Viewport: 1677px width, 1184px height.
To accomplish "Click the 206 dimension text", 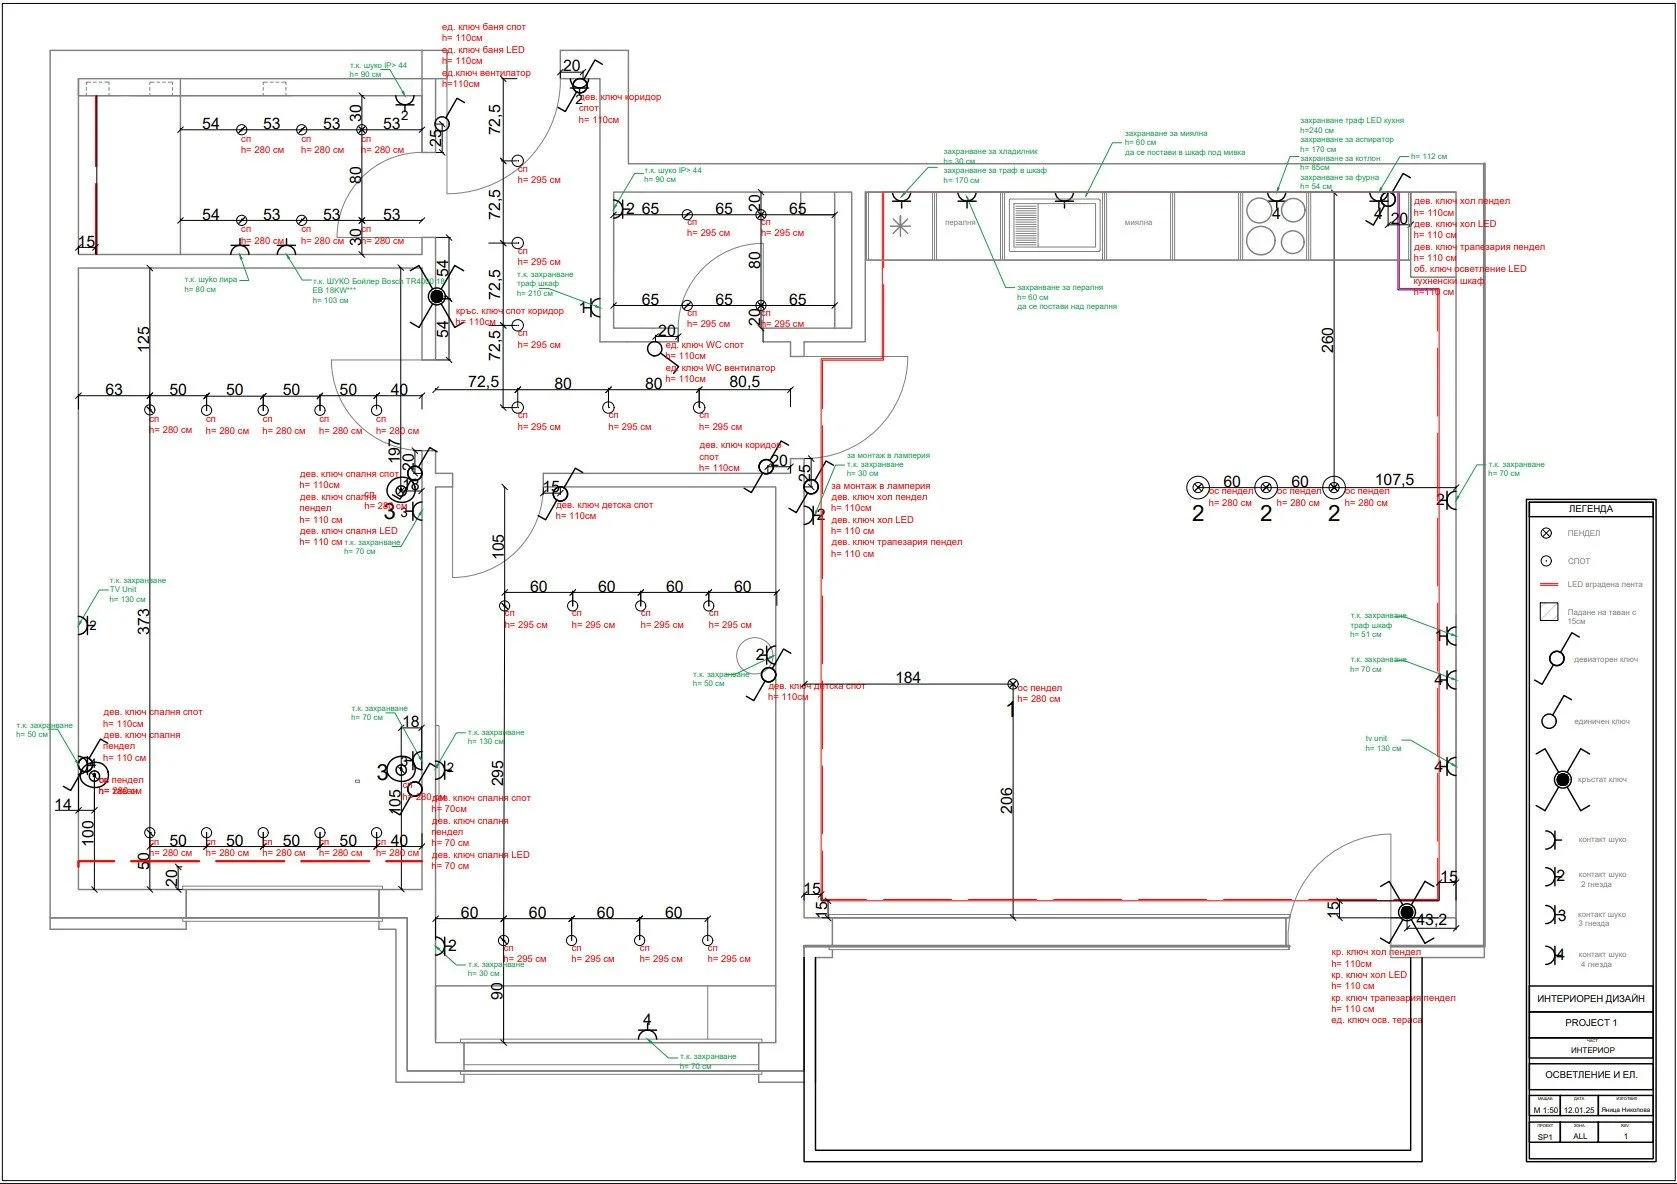I will click(x=1006, y=800).
